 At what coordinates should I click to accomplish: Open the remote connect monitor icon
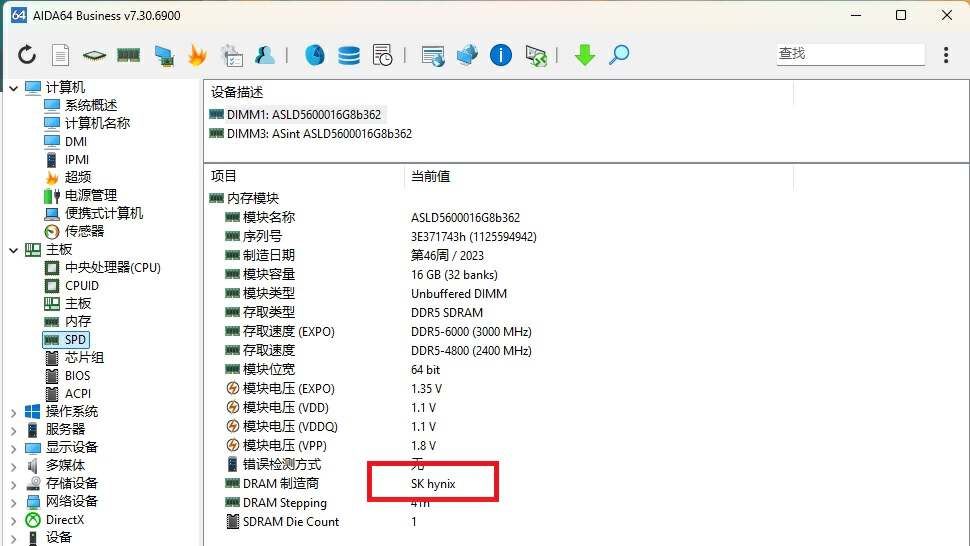pos(536,56)
